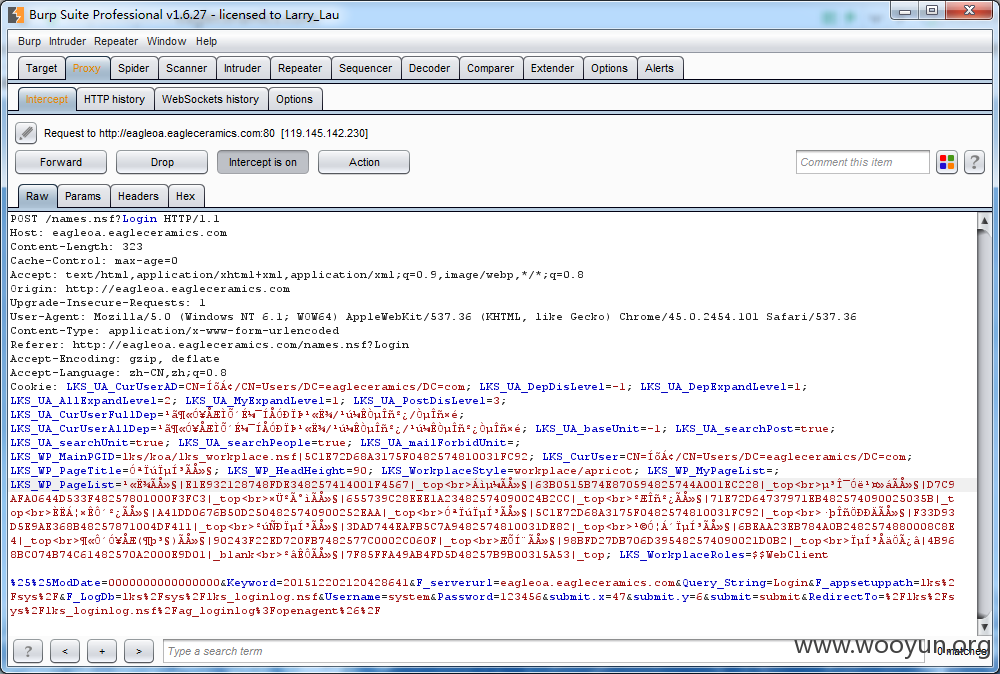The width and height of the screenshot is (1000, 674).
Task: Click the Content-Type header line
Action: click(x=175, y=331)
